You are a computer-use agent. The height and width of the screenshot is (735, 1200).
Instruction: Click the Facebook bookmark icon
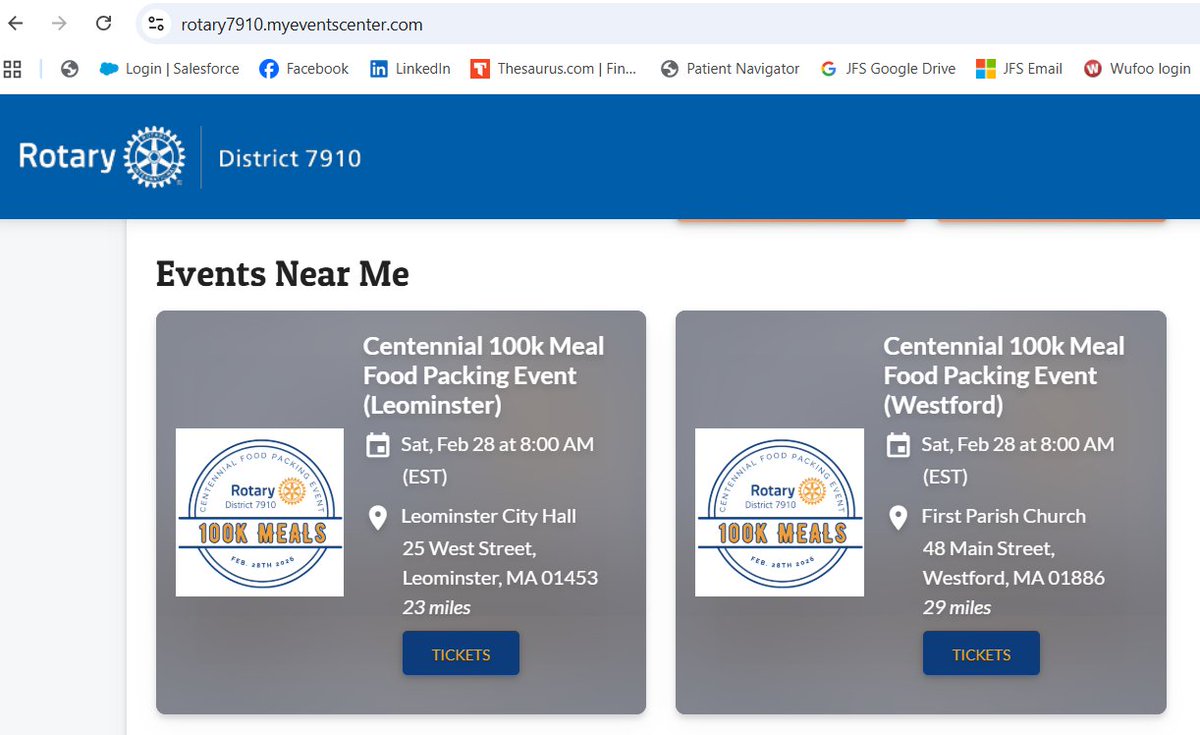(x=266, y=68)
